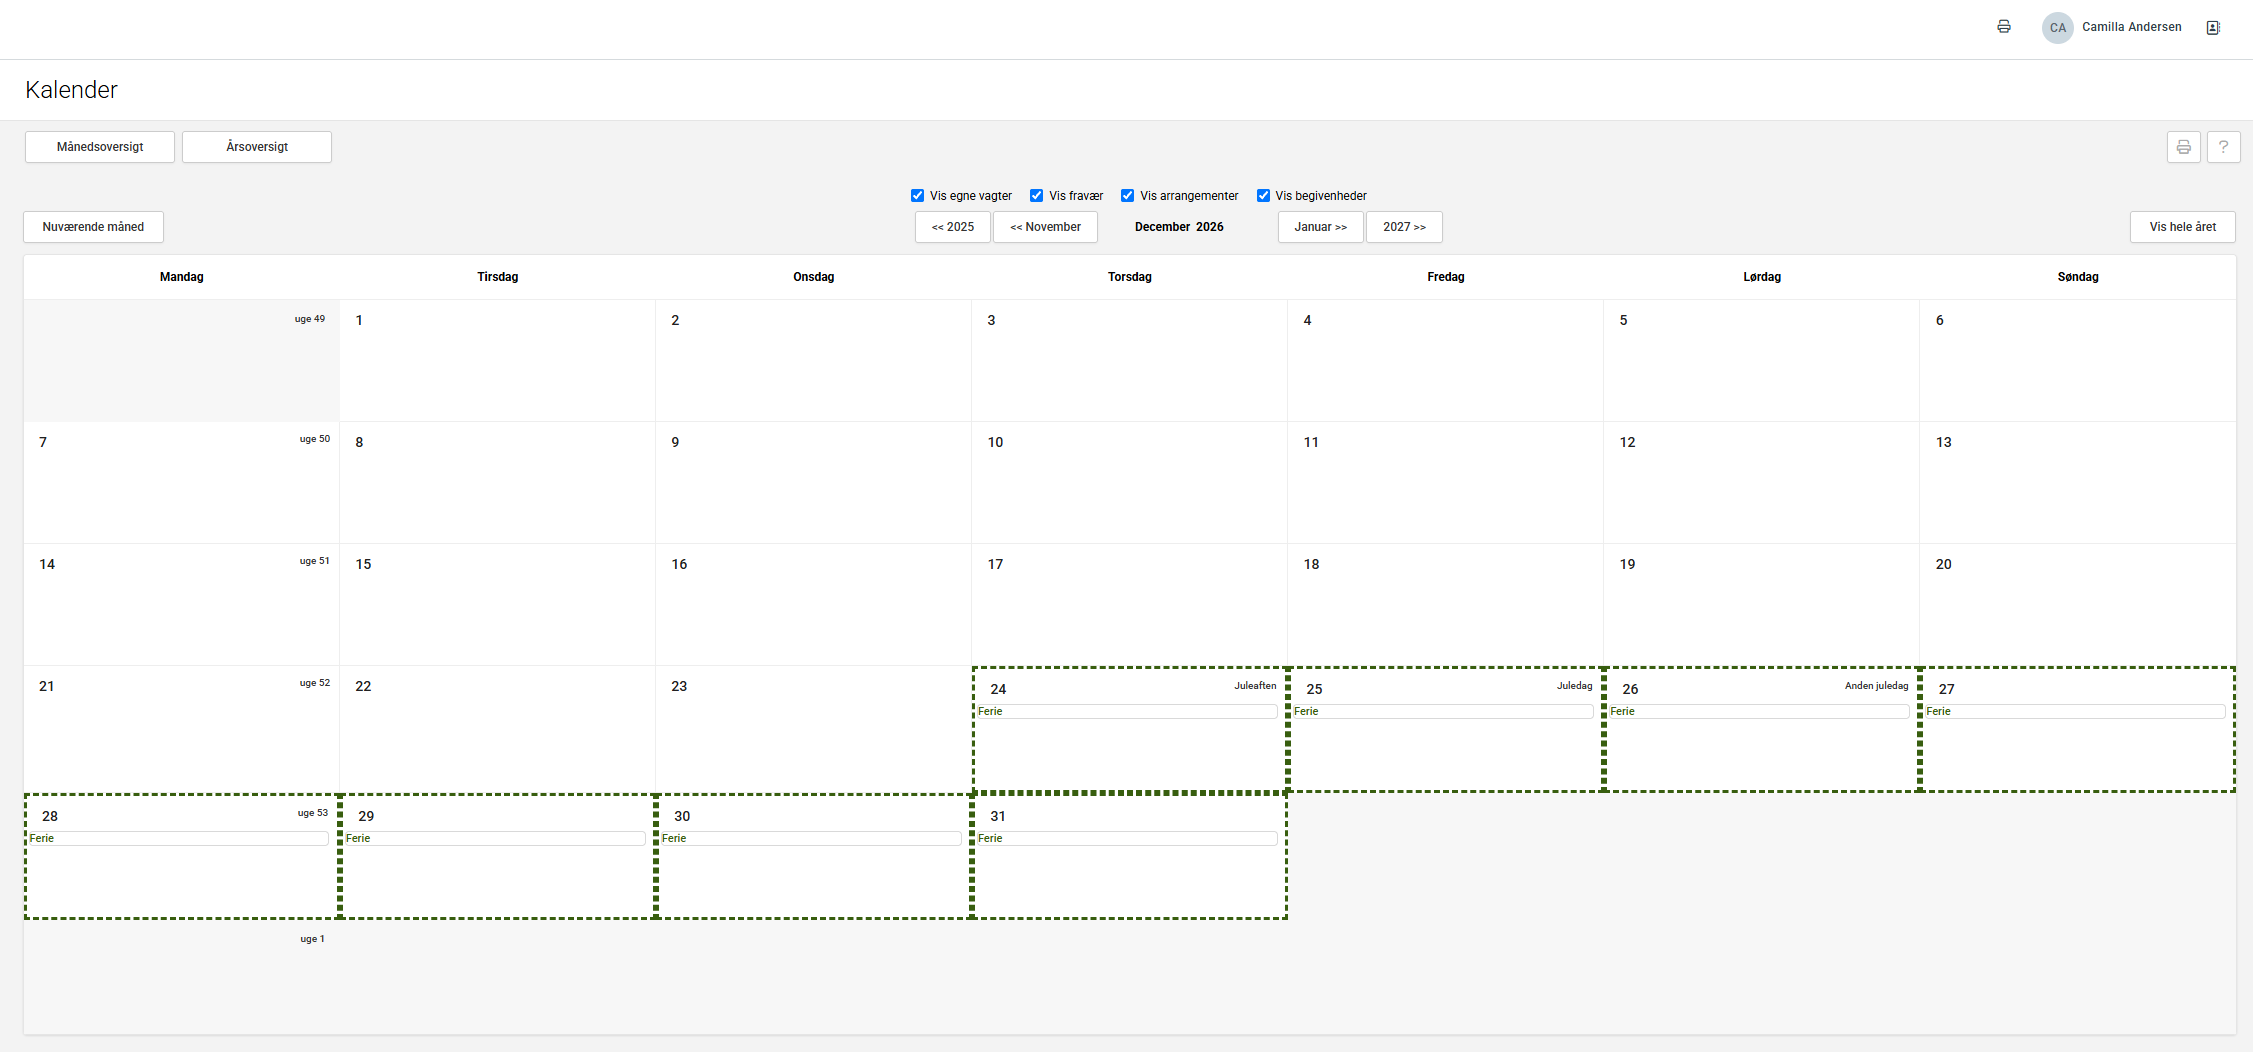Click the Juleaften holiday label
The height and width of the screenshot is (1052, 2253).
tap(1255, 686)
